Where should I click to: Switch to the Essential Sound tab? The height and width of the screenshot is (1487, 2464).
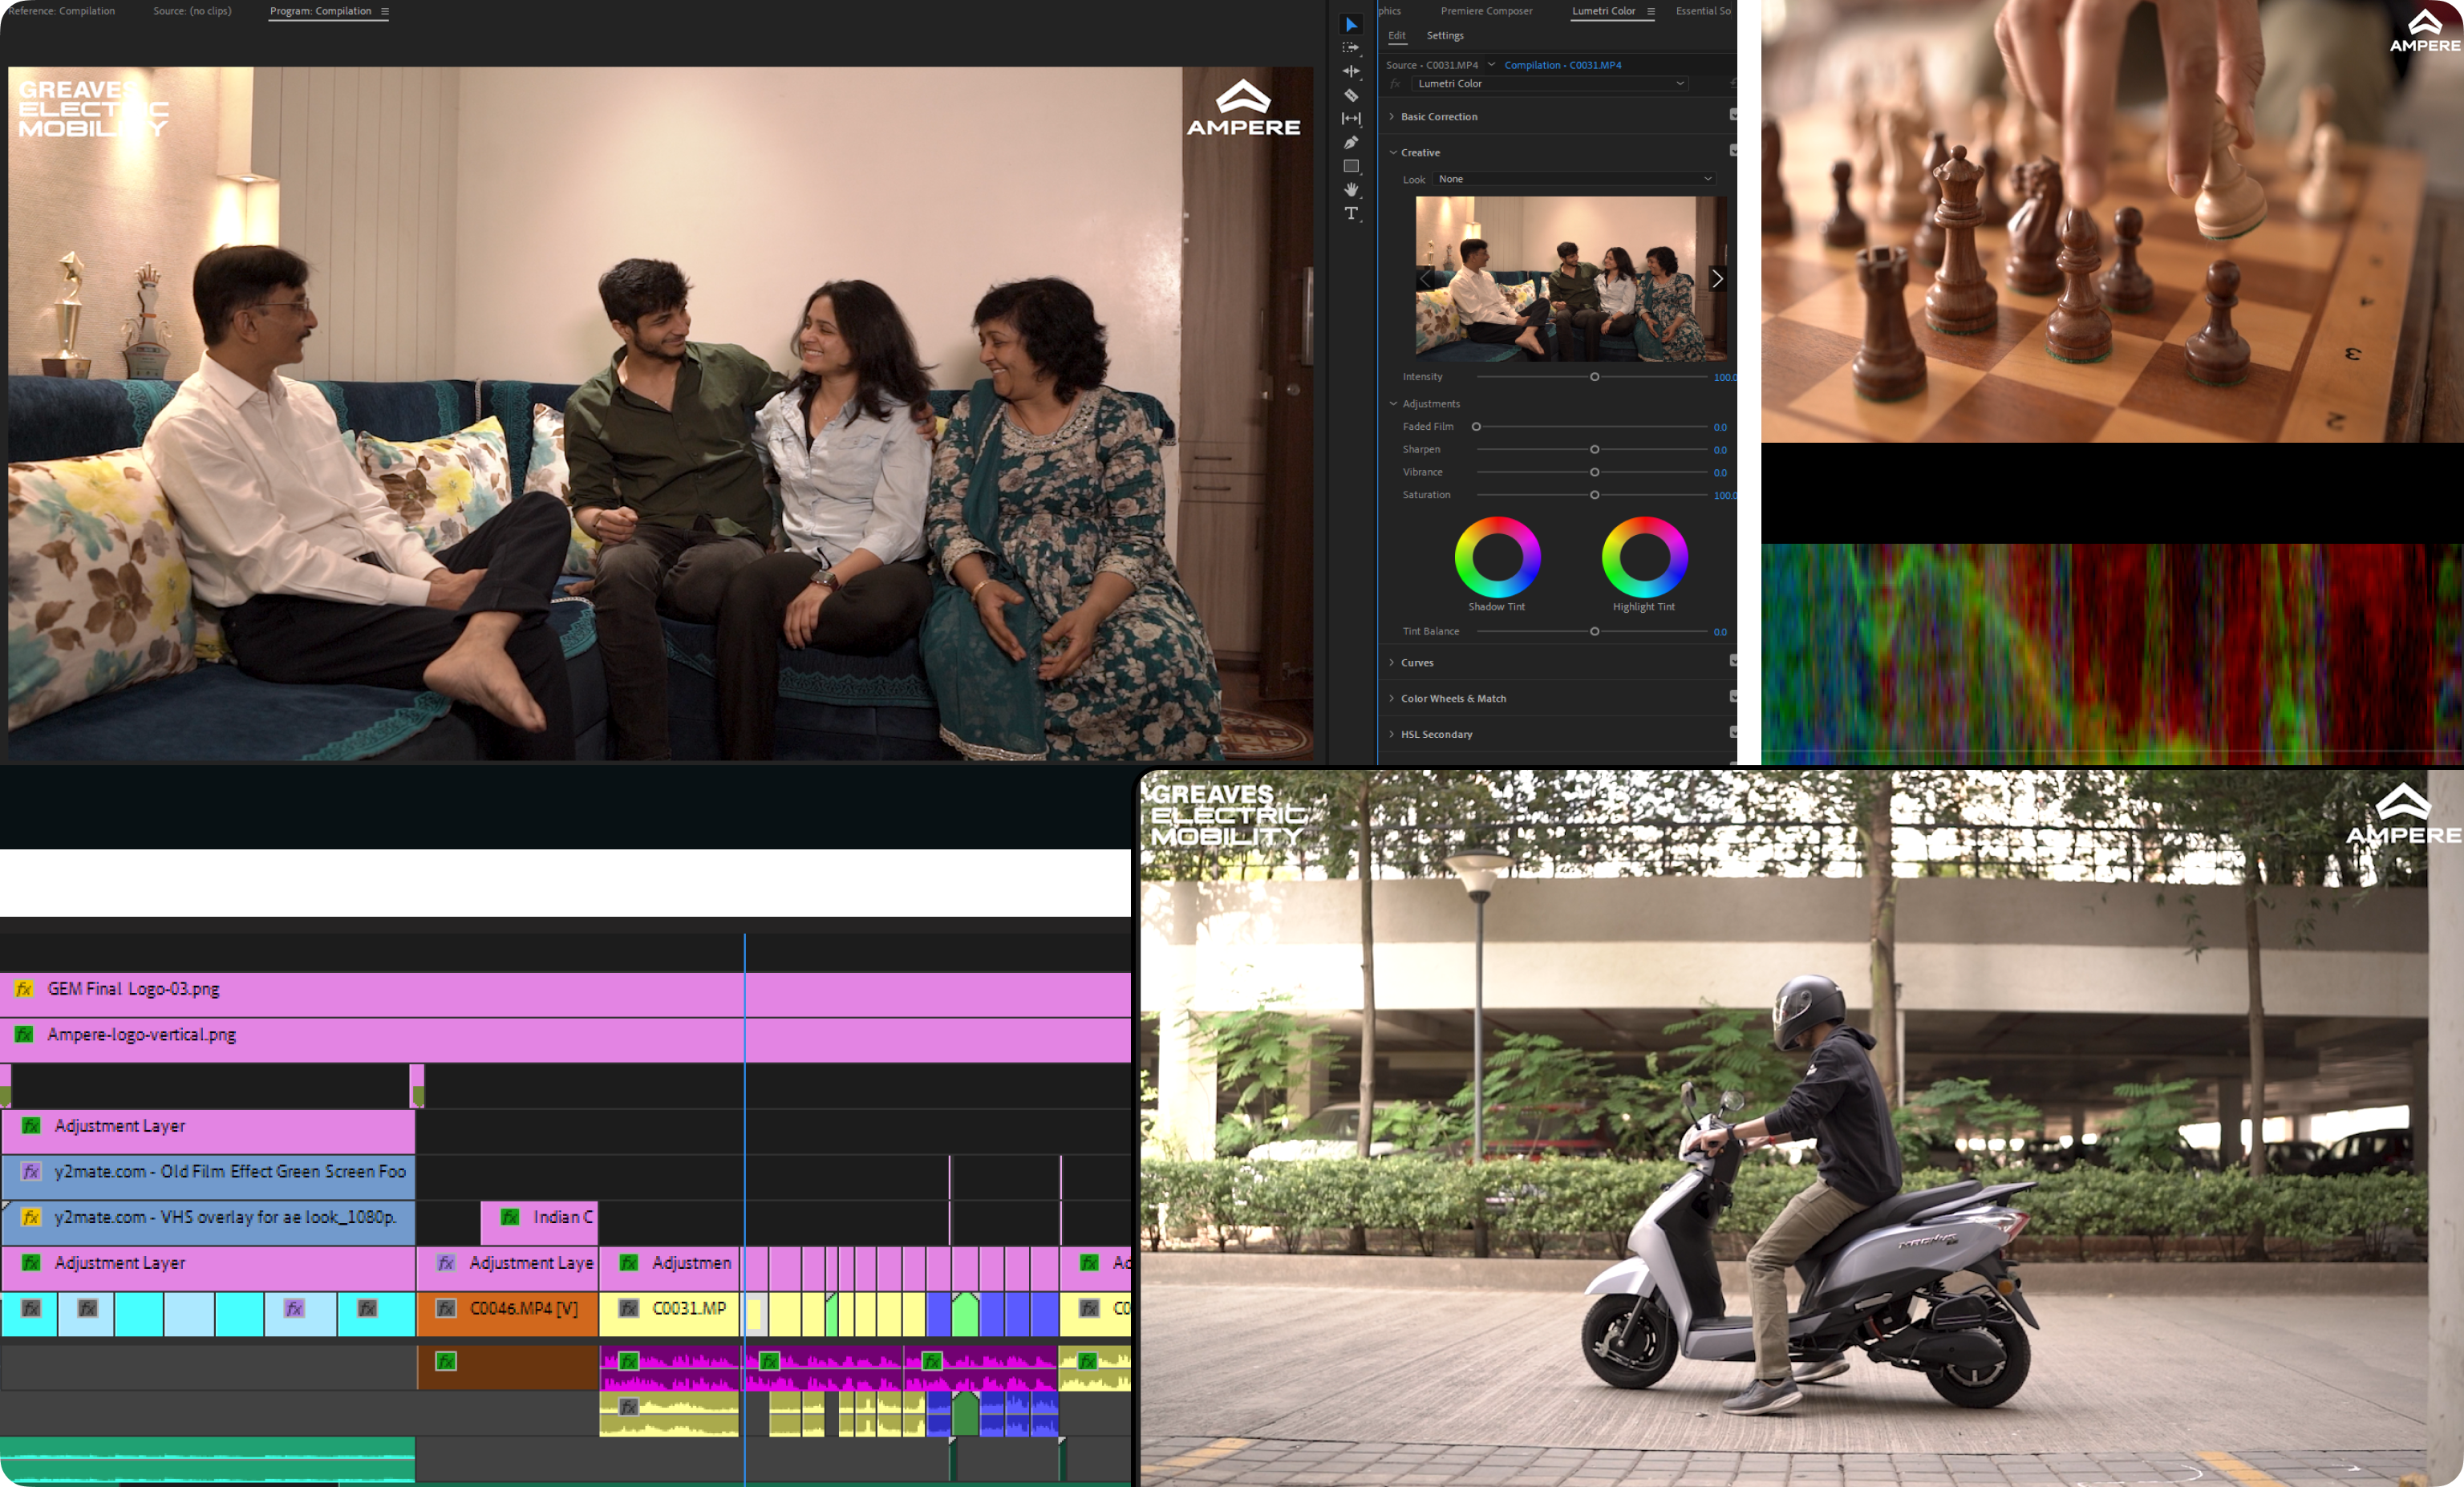point(1703,11)
